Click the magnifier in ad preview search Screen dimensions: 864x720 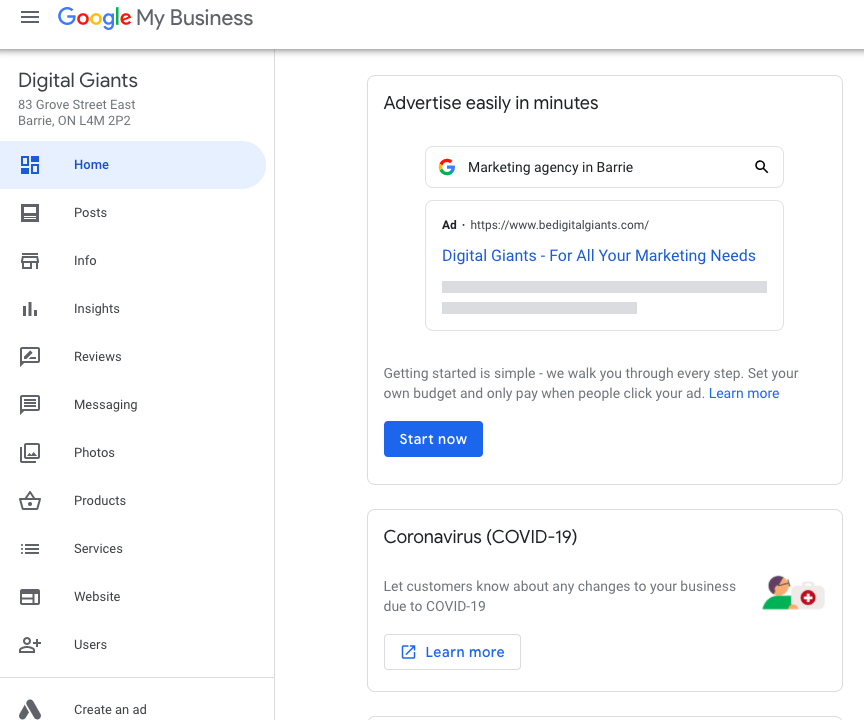pos(761,167)
